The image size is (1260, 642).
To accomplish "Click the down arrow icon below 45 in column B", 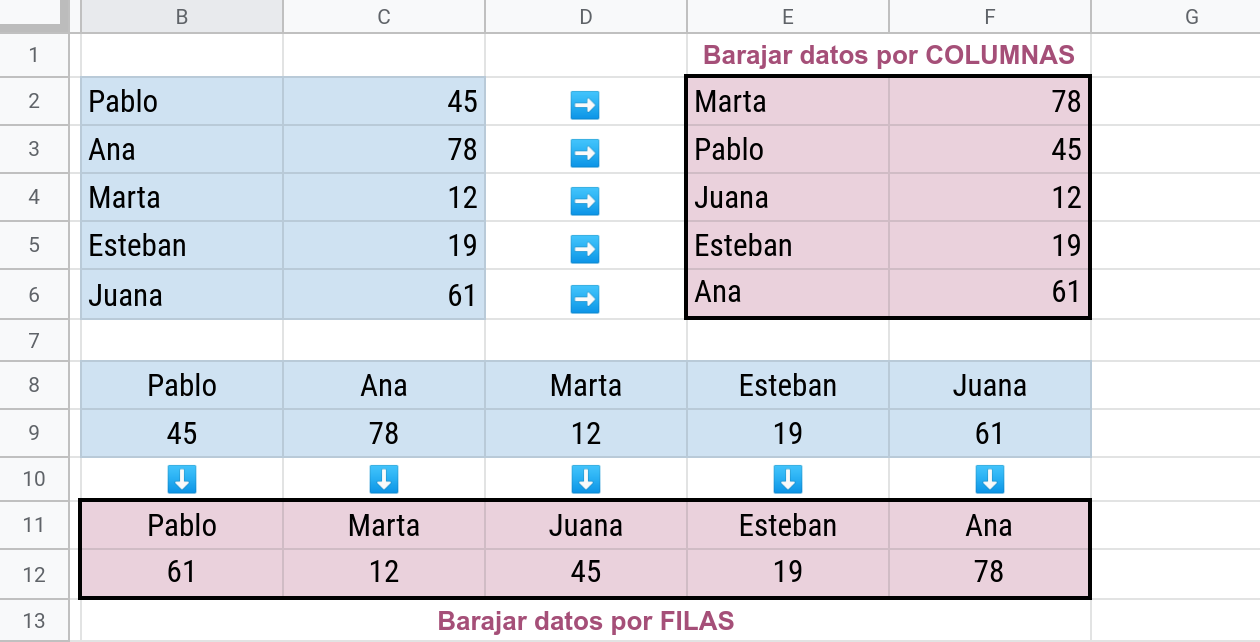I will coord(182,480).
